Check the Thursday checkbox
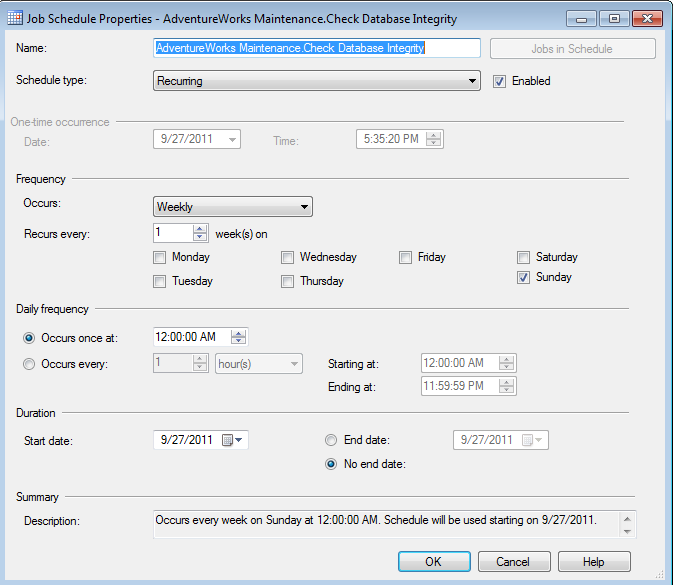 [x=287, y=282]
